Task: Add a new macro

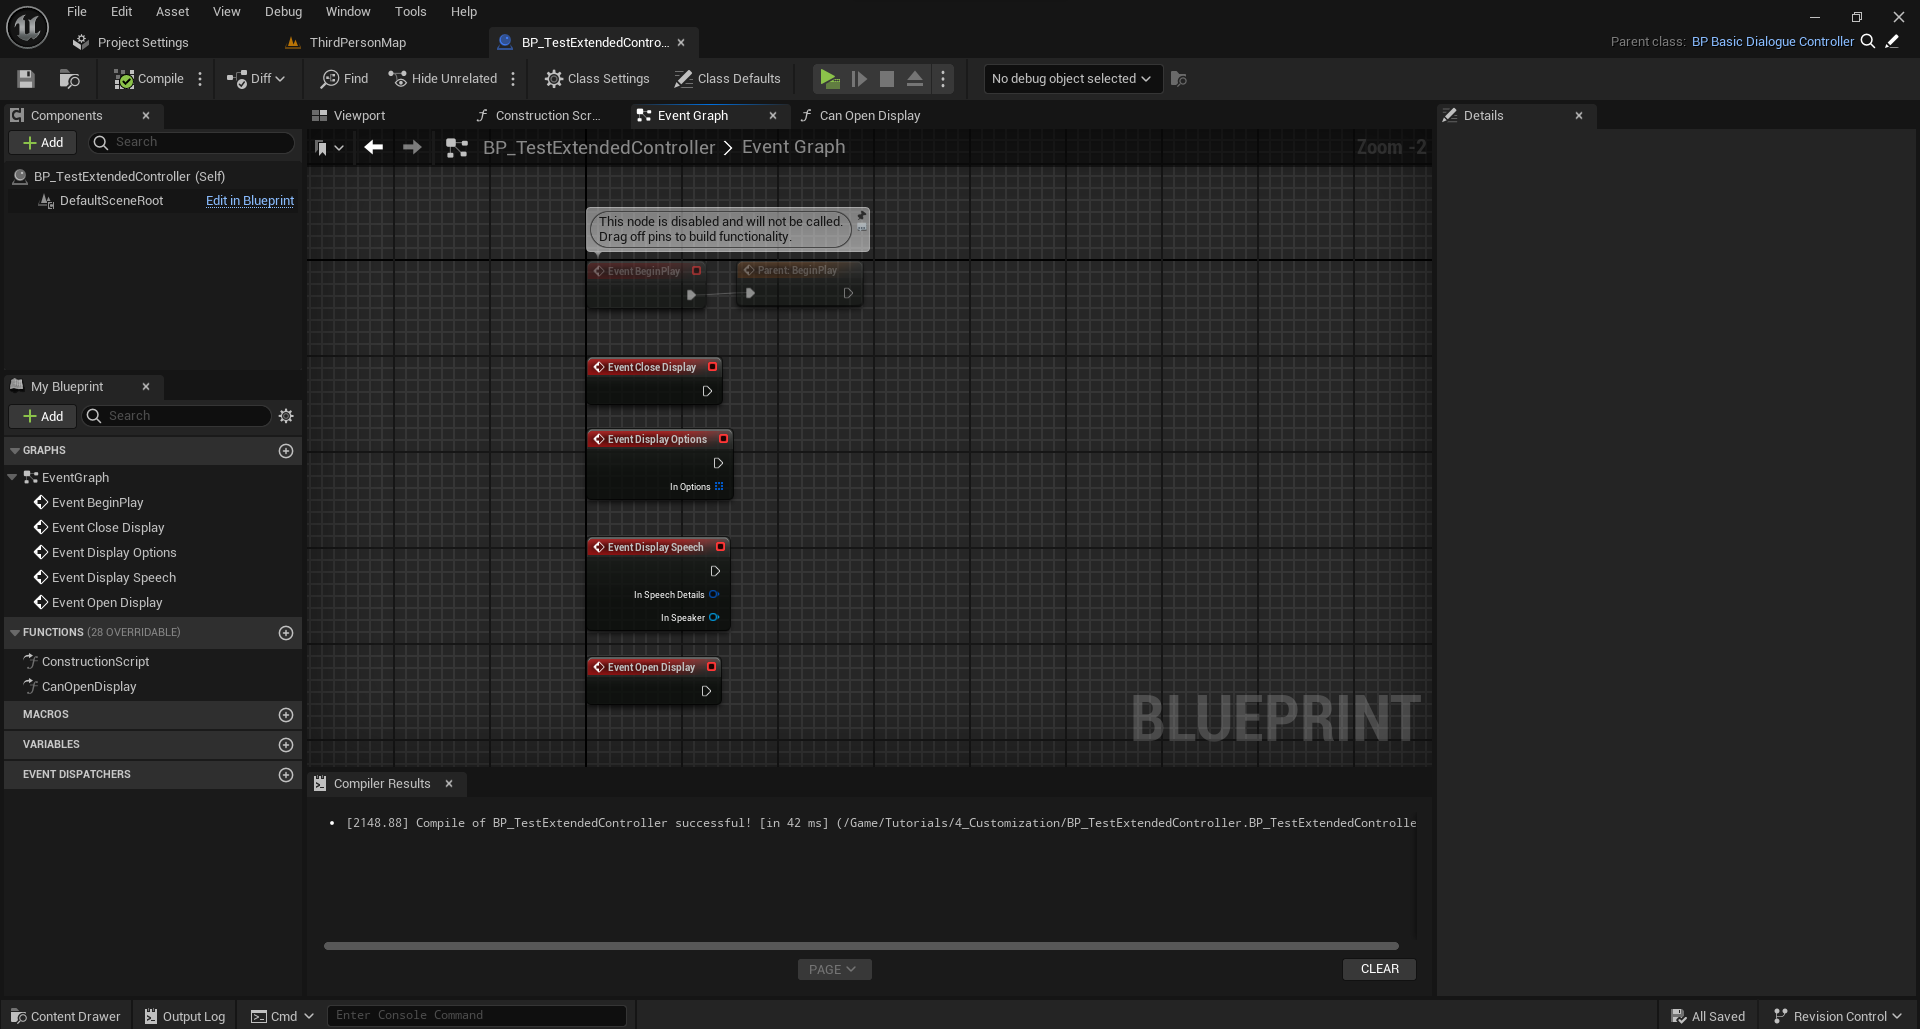Action: (x=286, y=715)
